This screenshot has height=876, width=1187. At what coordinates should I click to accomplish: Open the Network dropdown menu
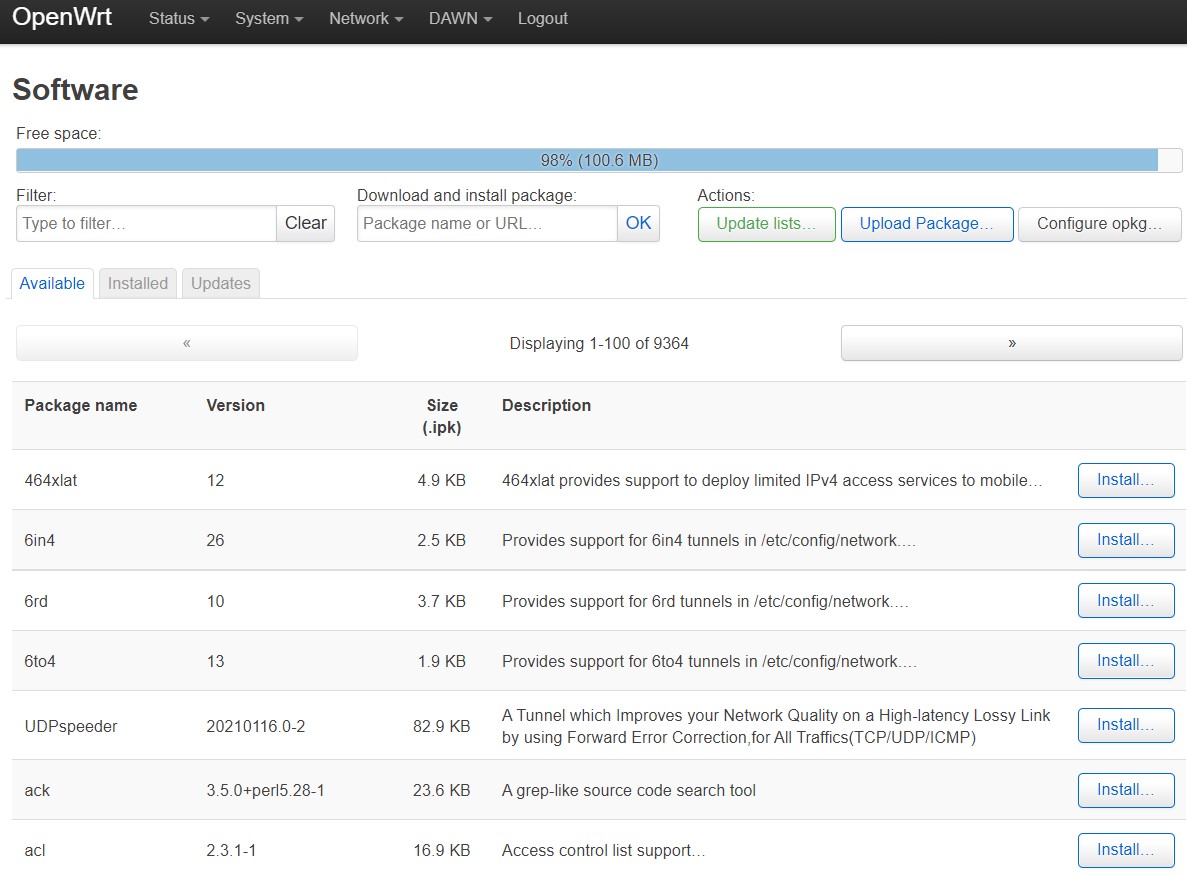(365, 19)
